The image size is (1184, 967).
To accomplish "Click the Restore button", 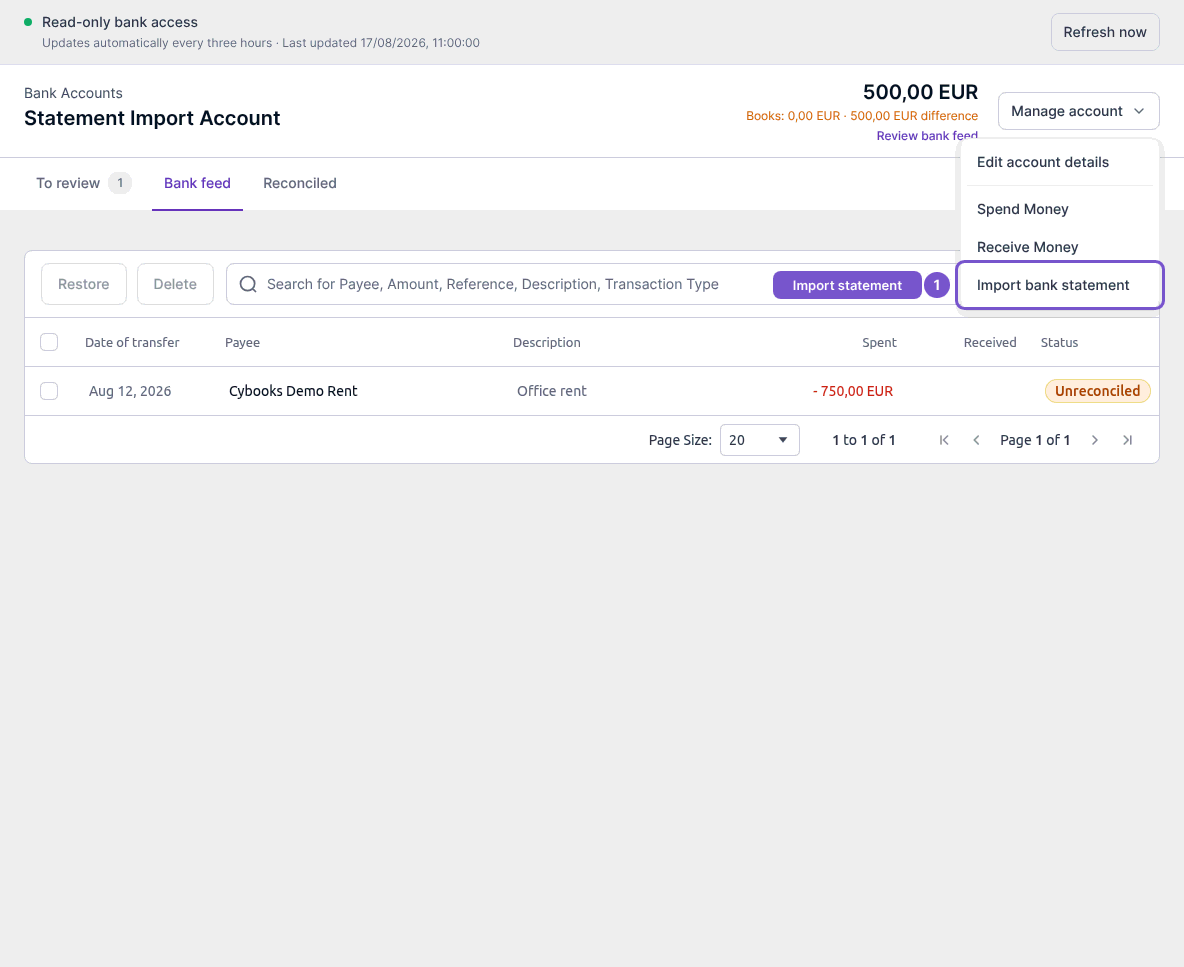I will [84, 284].
